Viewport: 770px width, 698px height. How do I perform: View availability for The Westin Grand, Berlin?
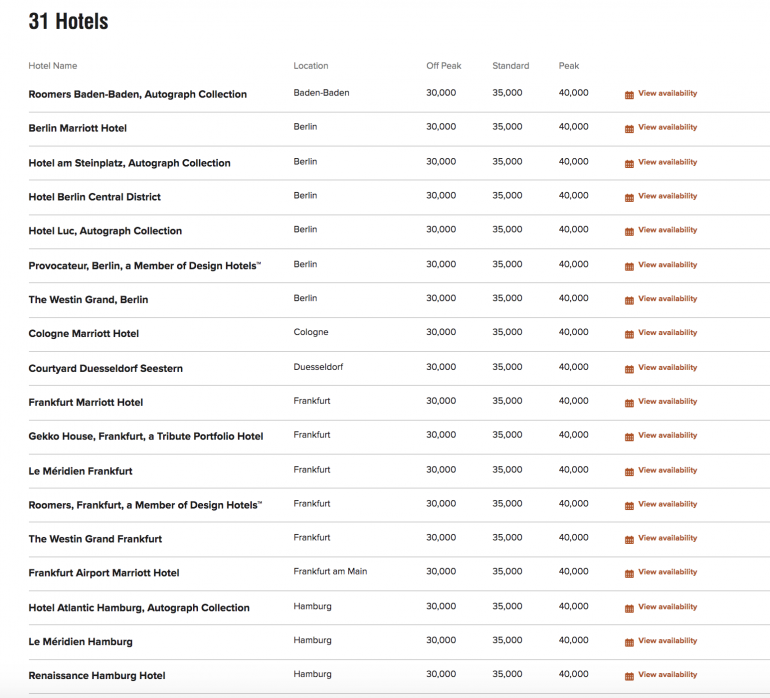667,299
